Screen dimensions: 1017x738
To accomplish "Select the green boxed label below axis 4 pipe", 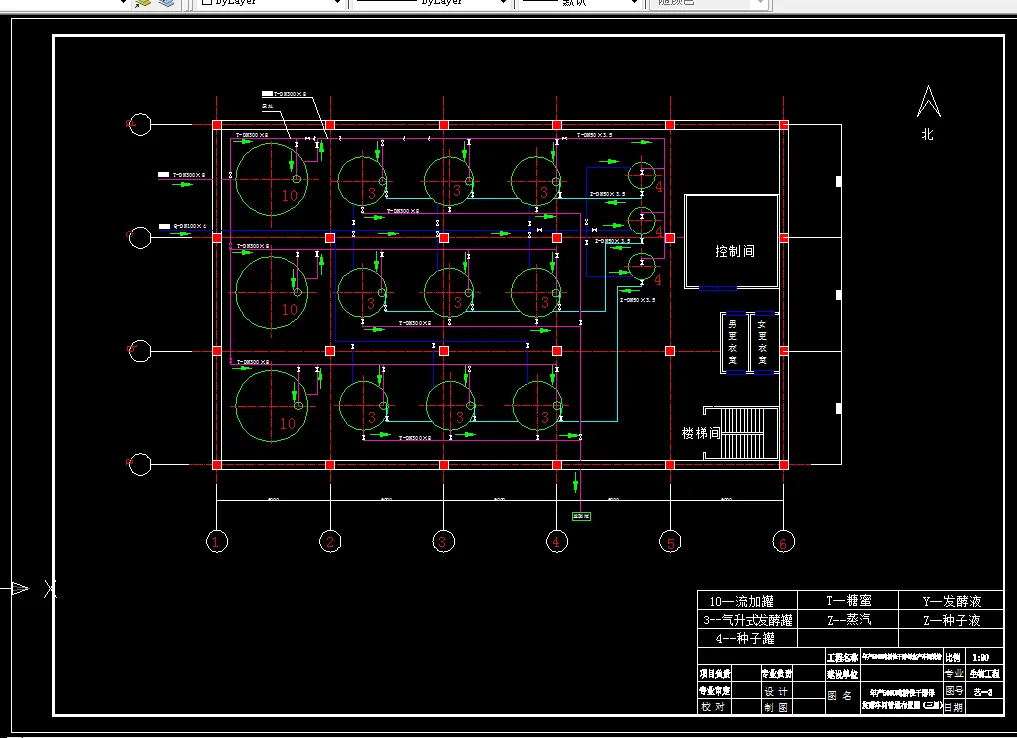I will (x=581, y=516).
